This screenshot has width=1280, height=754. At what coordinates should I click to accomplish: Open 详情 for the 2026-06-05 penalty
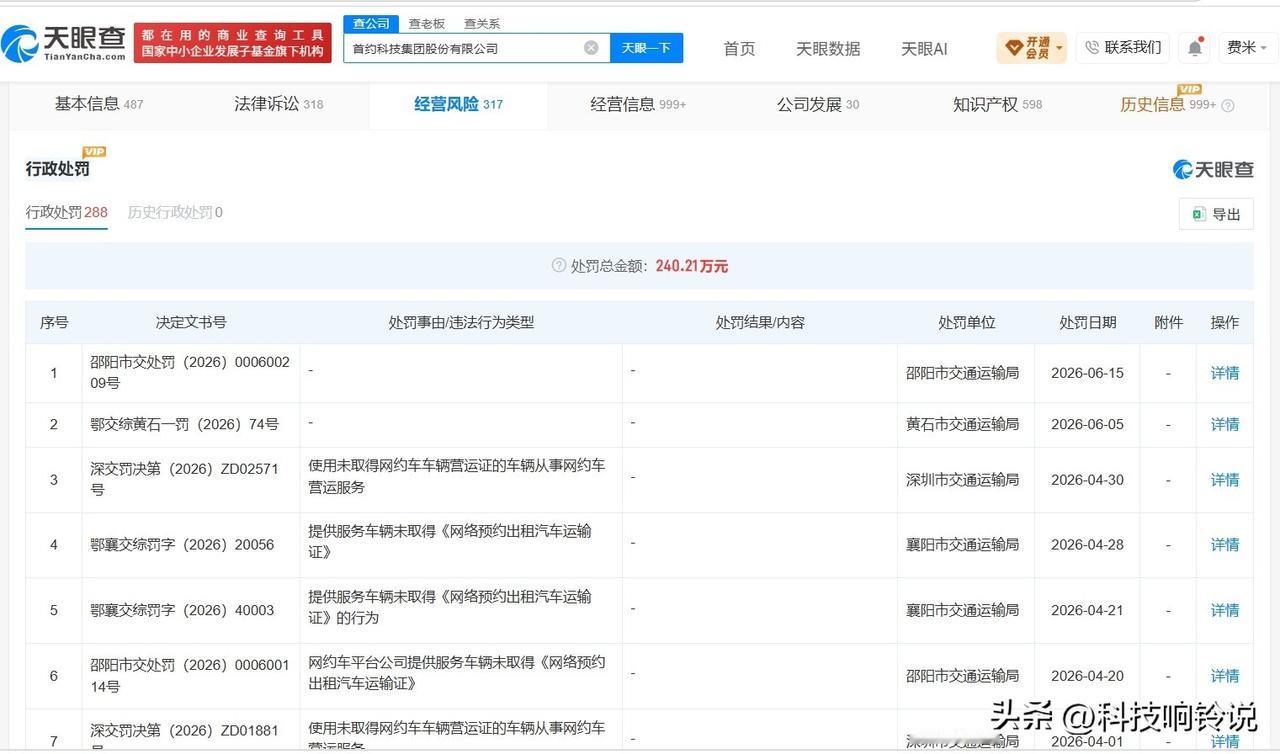pyautogui.click(x=1225, y=424)
